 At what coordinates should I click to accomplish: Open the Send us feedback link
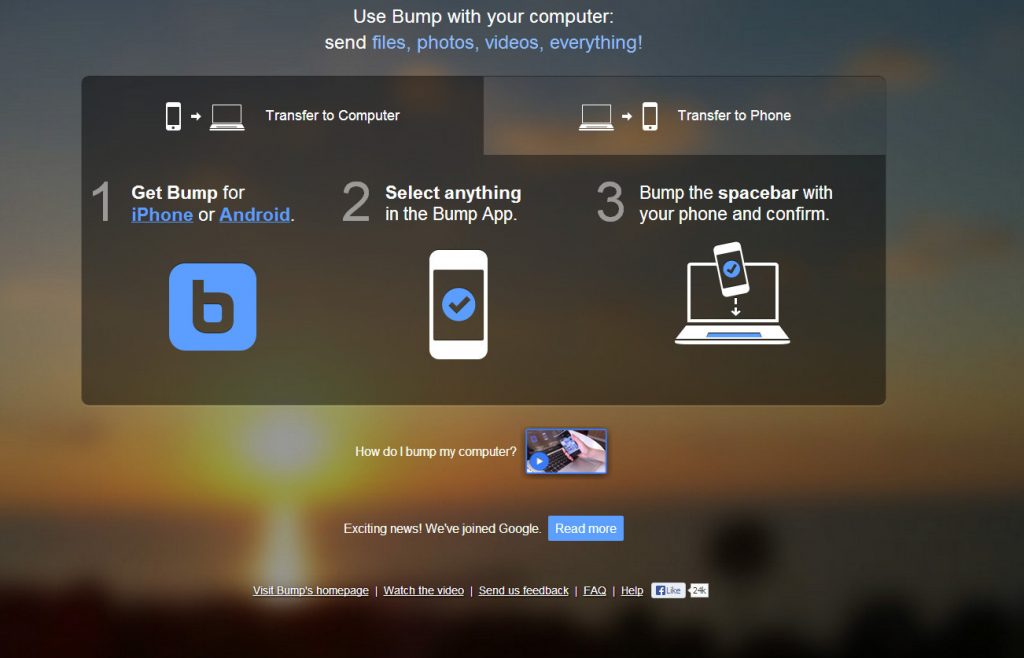(x=523, y=591)
